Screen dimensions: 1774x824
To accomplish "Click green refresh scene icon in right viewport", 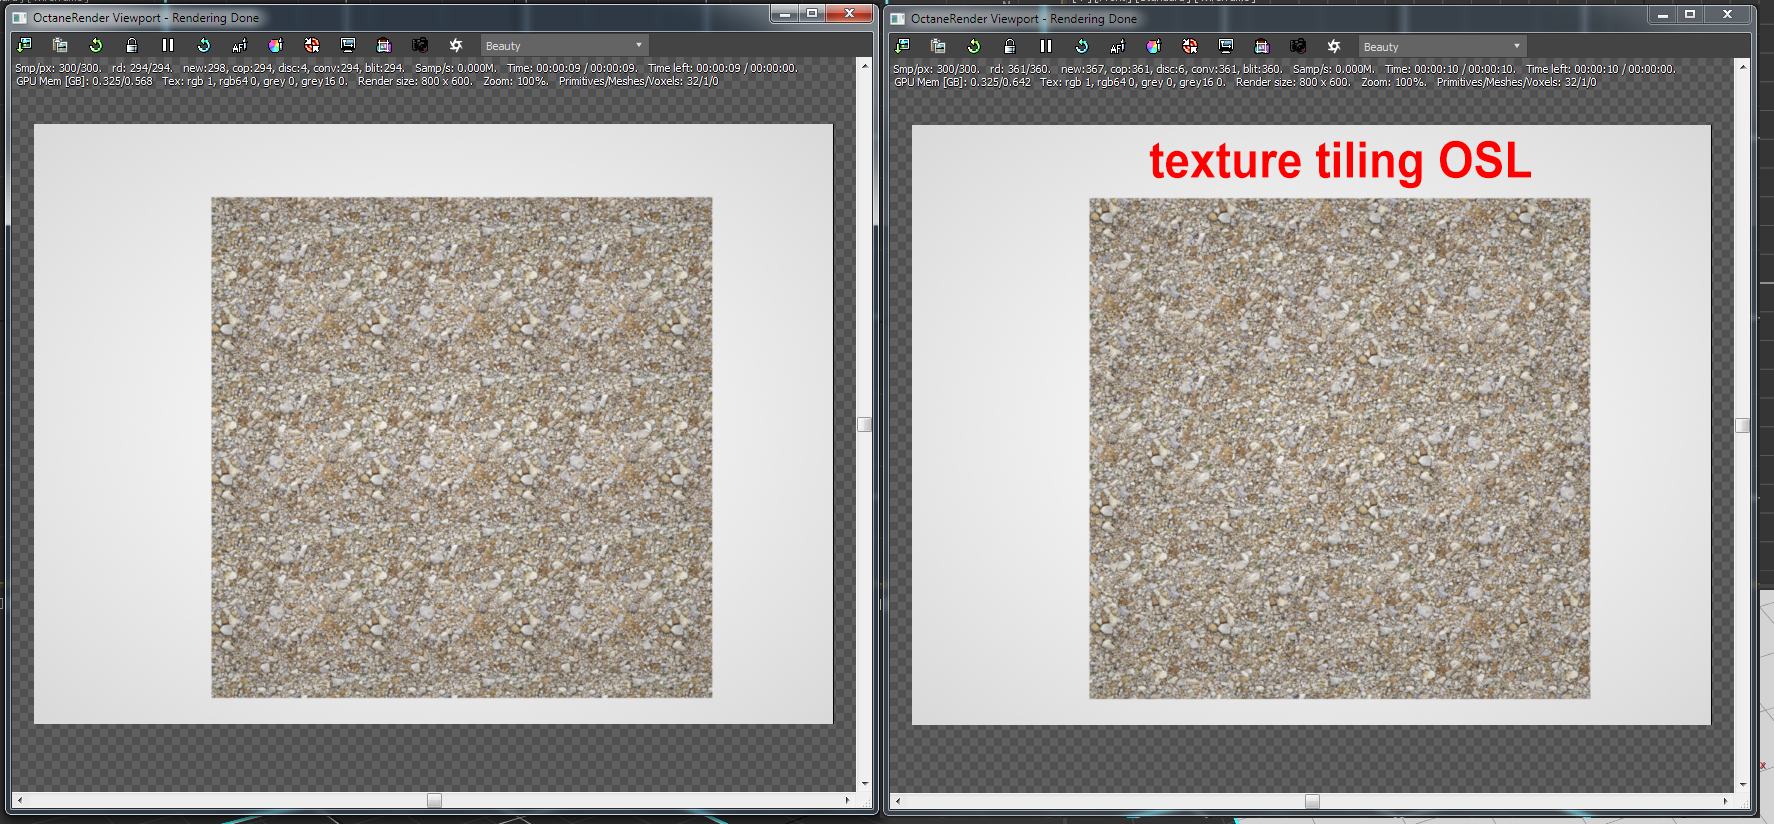I will 974,46.
